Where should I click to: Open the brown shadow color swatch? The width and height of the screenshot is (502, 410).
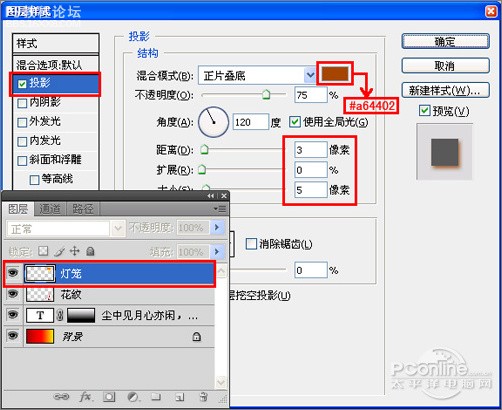coord(335,73)
